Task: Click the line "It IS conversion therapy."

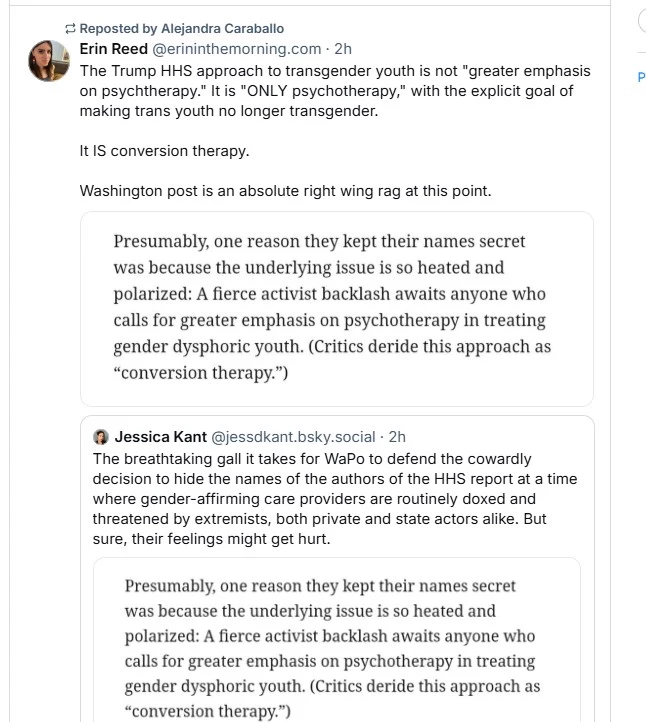Action: tap(164, 151)
